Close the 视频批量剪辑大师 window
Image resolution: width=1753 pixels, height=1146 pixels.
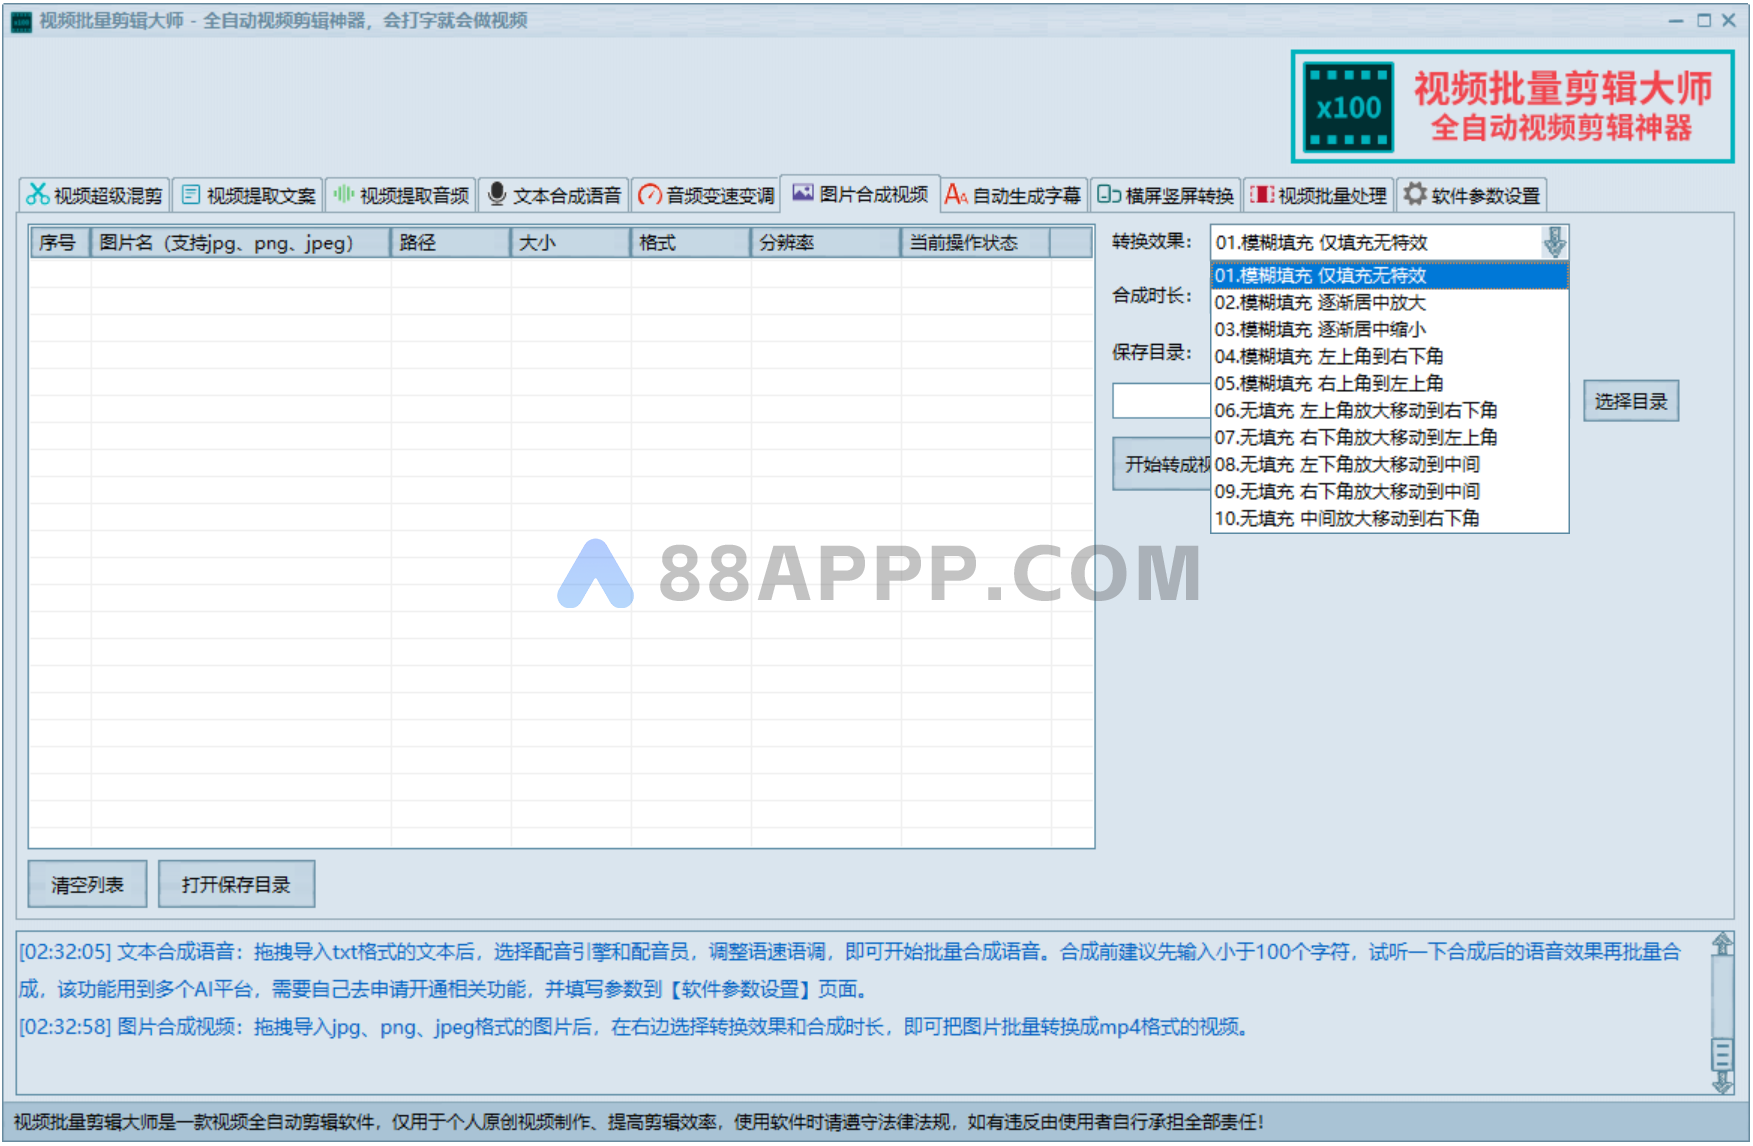1729,20
